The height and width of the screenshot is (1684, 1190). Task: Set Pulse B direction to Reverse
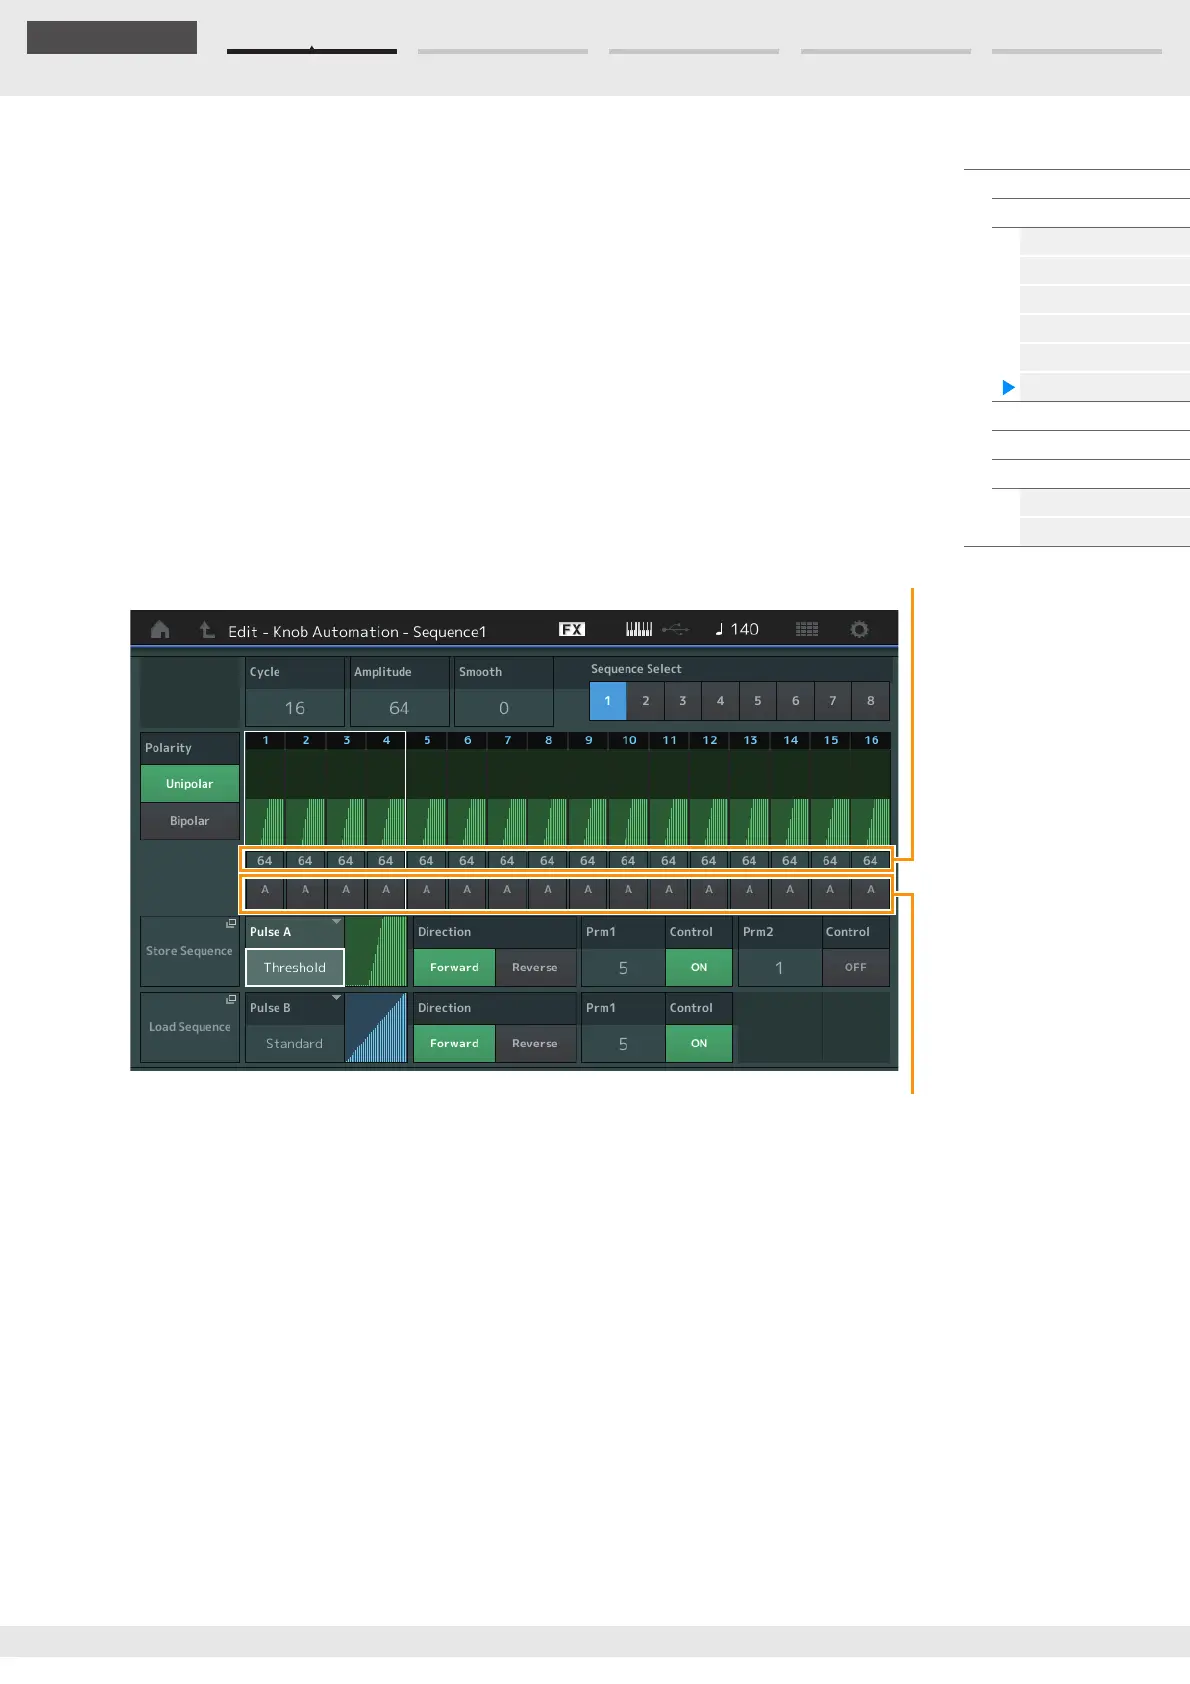tap(535, 1043)
